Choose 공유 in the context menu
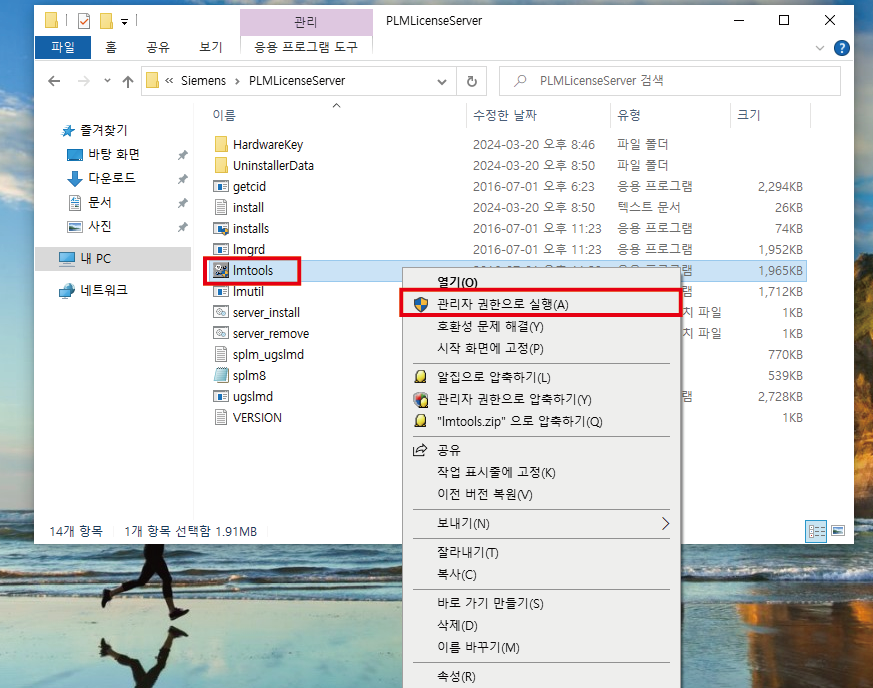 pyautogui.click(x=541, y=450)
